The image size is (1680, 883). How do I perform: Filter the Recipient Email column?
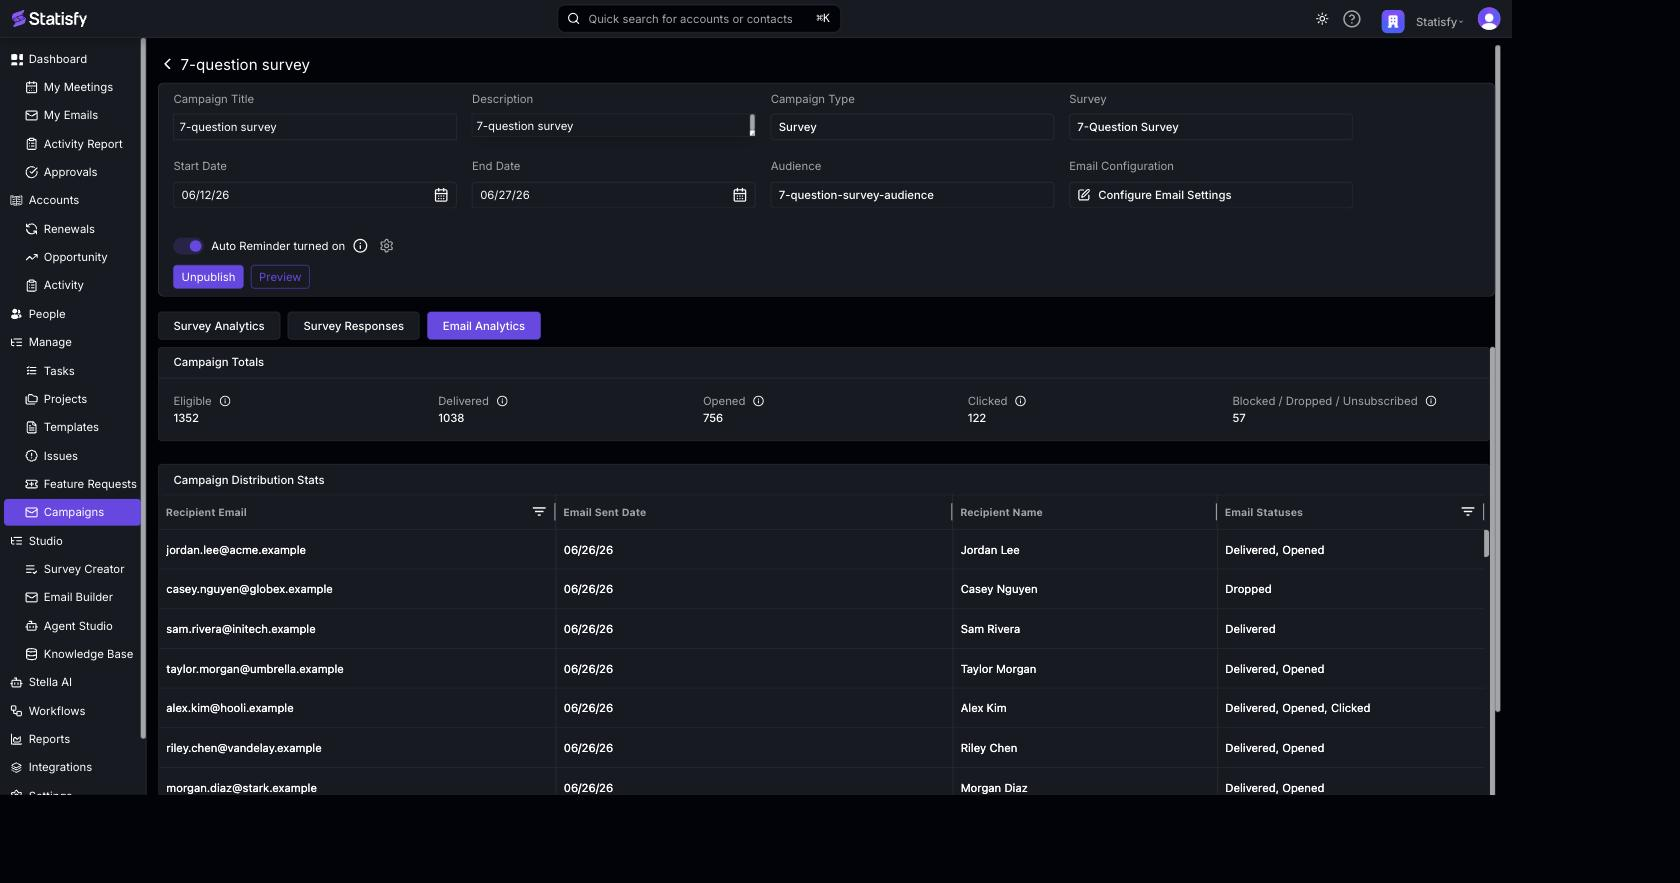(x=539, y=511)
